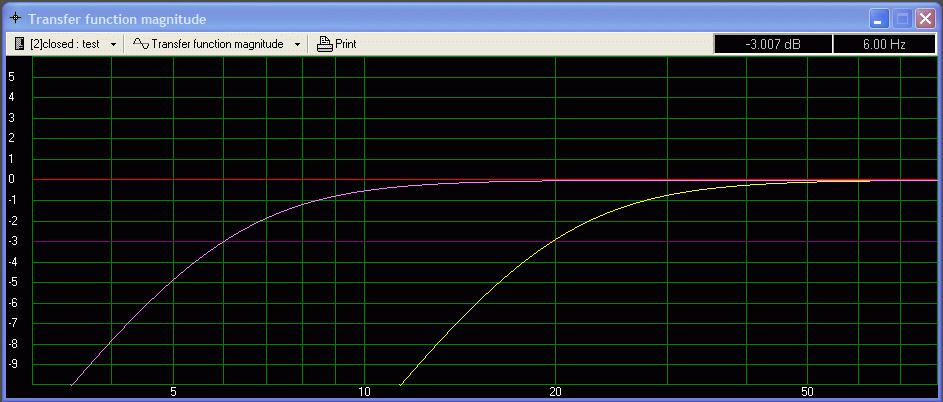
Task: Click the enclosure icon beside [2]closed : test
Action: click(20, 44)
